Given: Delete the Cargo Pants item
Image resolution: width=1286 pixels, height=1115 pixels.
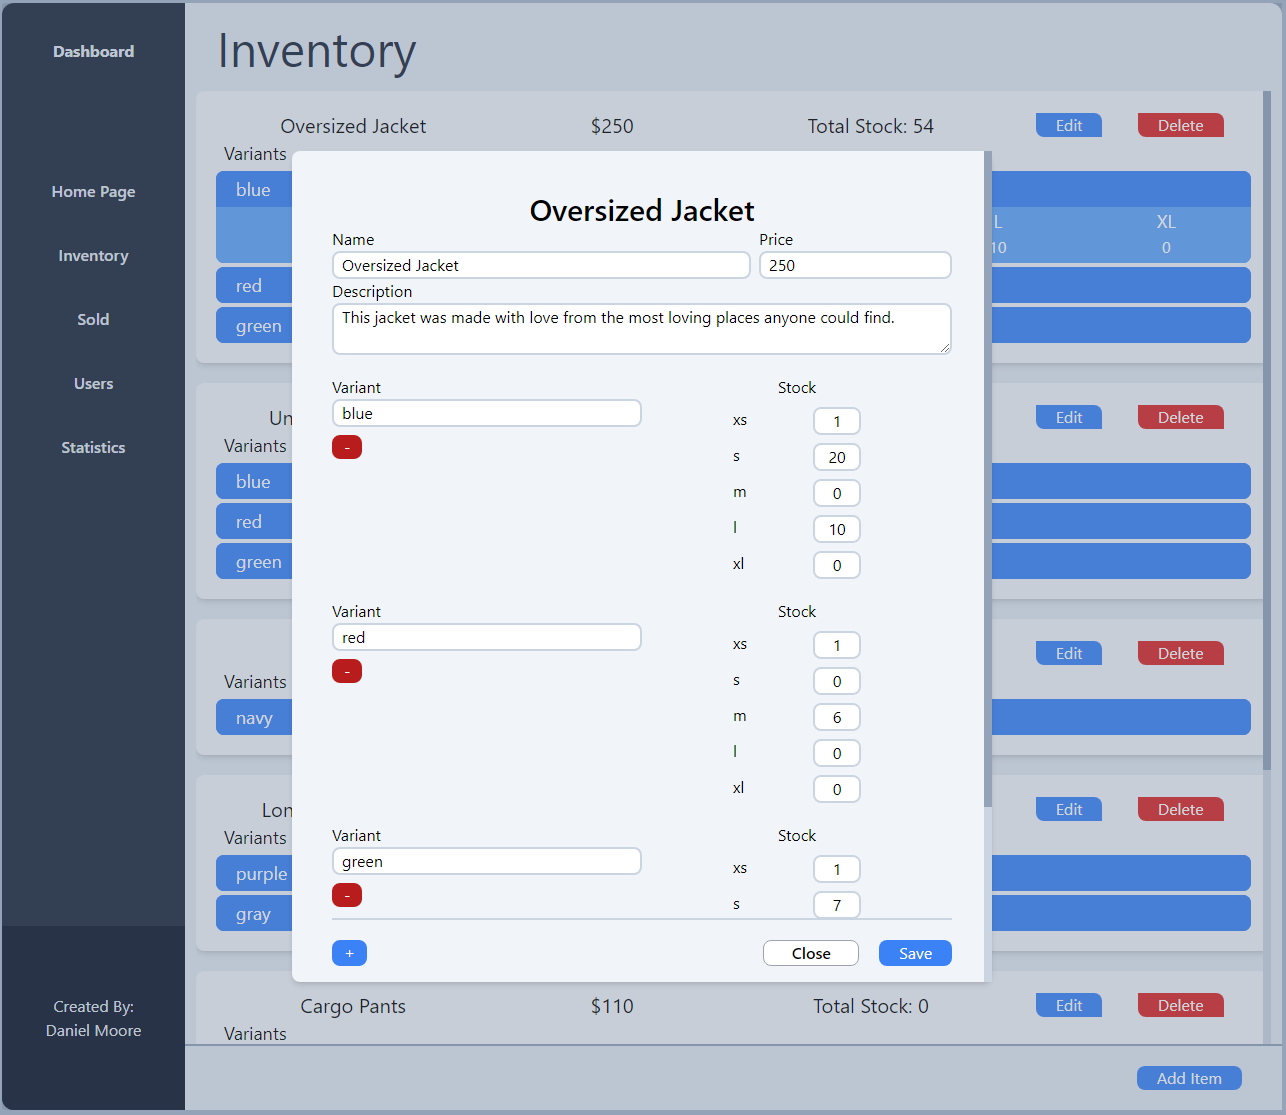Looking at the screenshot, I should pos(1181,1005).
